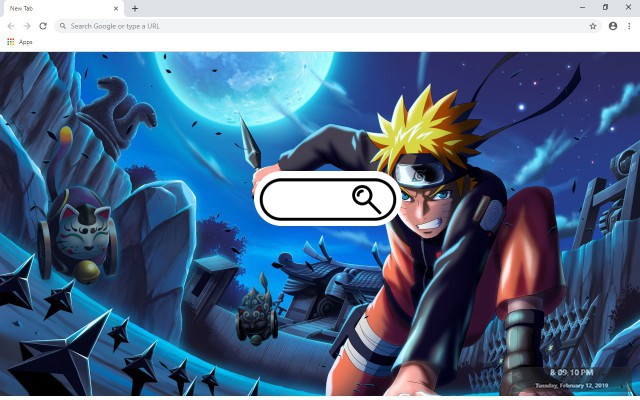Open the user profile account icon

point(613,26)
